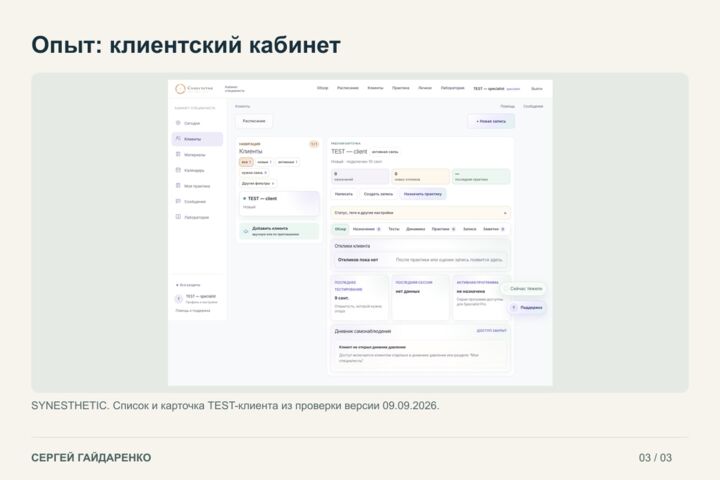Open the Календарь sidebar icon
Viewport: 720px width, 480px height.
(x=178, y=170)
